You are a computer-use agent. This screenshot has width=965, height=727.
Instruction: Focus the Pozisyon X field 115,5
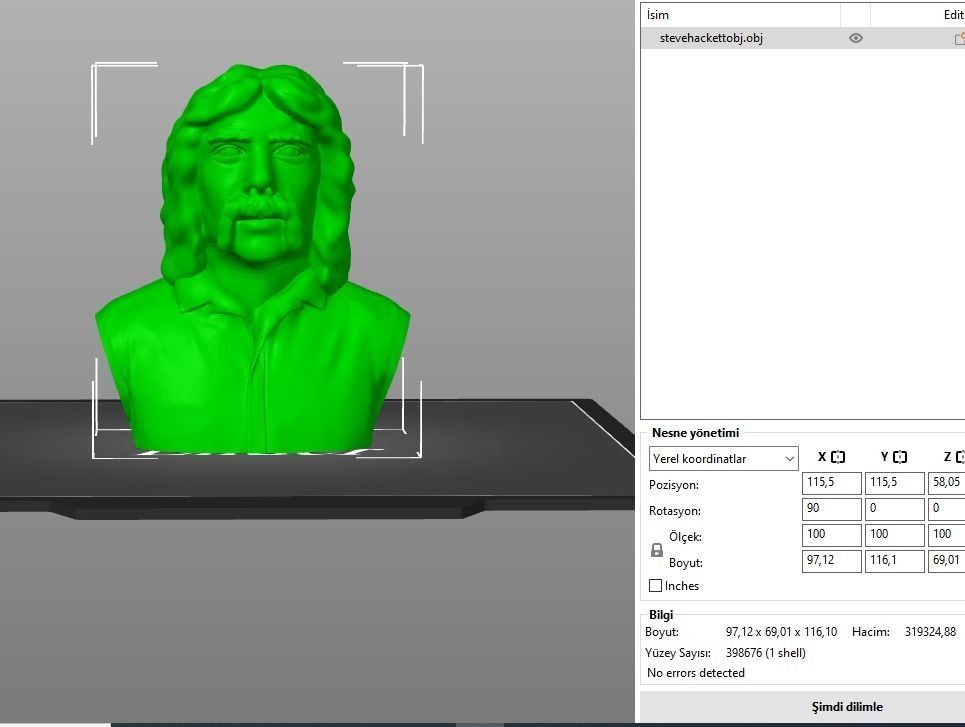831,483
